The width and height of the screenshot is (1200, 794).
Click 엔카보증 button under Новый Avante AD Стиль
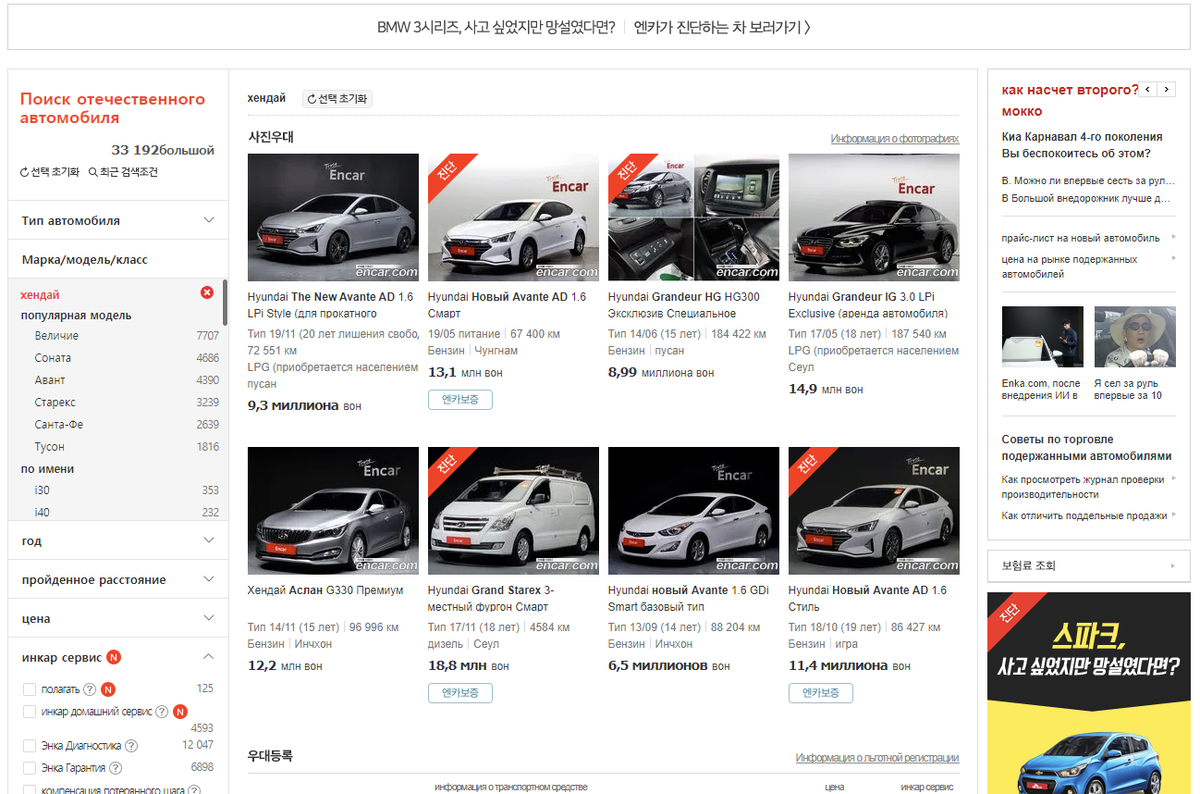[820, 693]
